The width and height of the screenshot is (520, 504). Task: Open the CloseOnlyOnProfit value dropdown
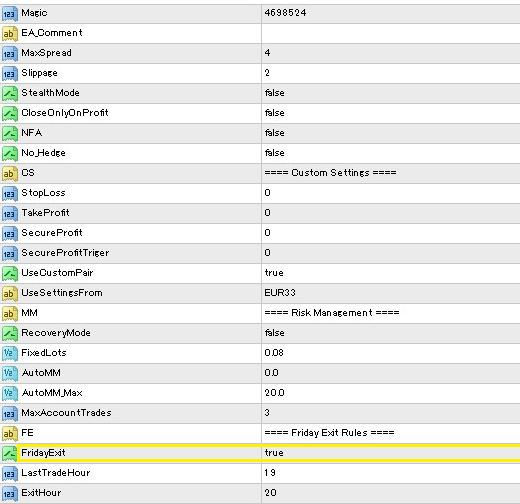(x=391, y=113)
